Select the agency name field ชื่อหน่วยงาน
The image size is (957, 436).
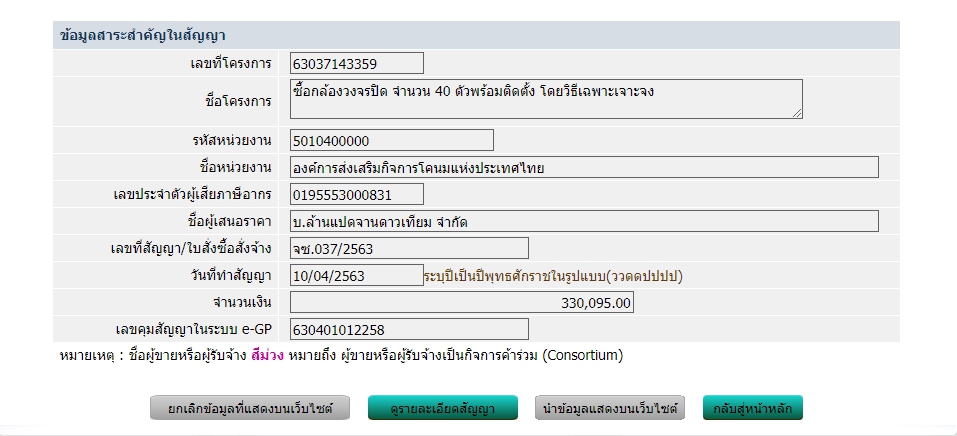584,167
